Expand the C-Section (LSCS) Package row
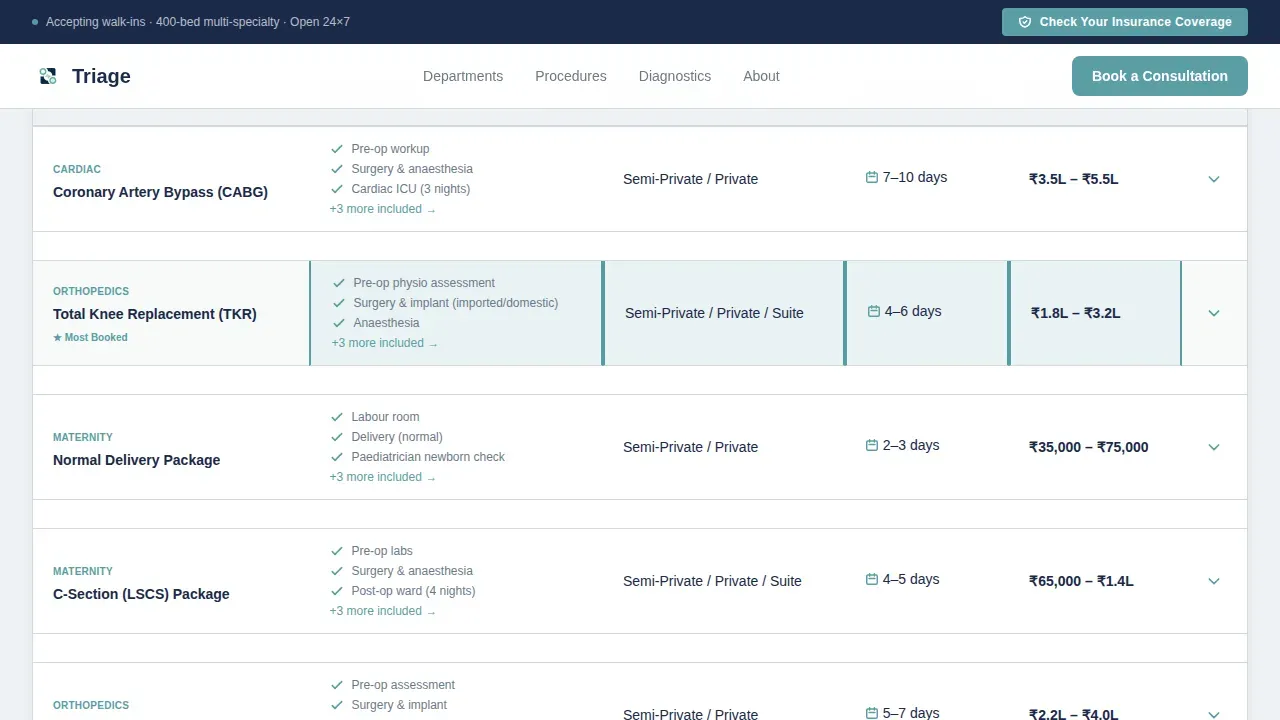Image resolution: width=1280 pixels, height=720 pixels. (x=1214, y=581)
